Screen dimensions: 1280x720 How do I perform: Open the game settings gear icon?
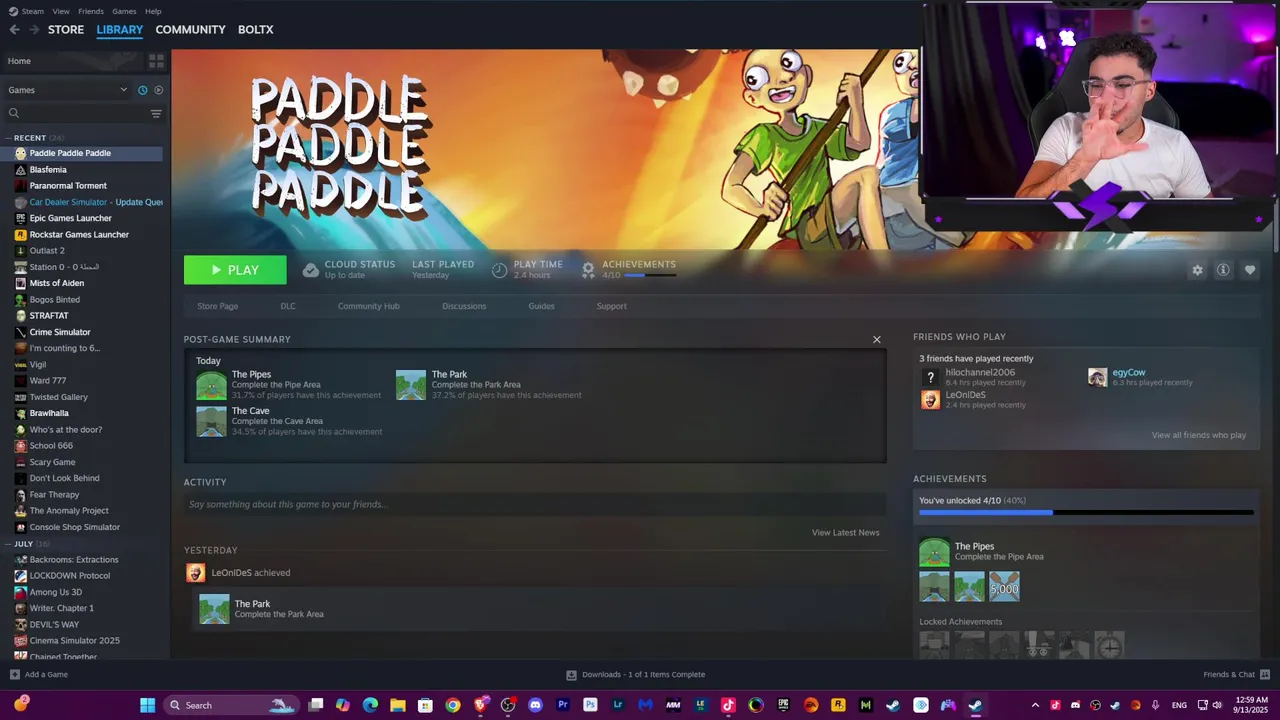tap(1197, 270)
